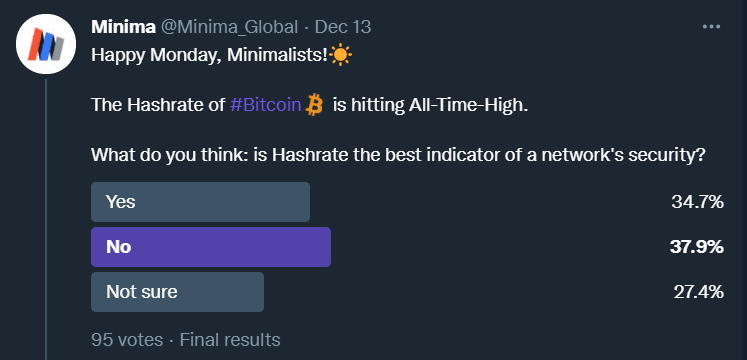747x360 pixels.
Task: Click the 27.4% Not sure percentage
Action: click(x=699, y=292)
